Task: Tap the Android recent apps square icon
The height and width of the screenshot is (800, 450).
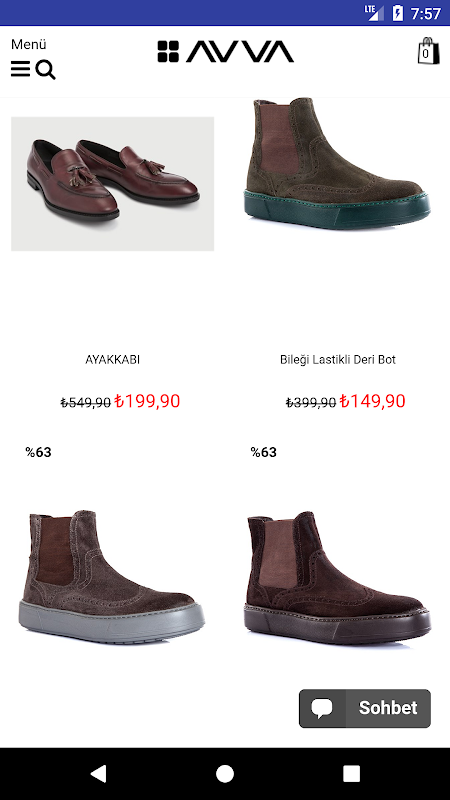Action: pos(351,773)
